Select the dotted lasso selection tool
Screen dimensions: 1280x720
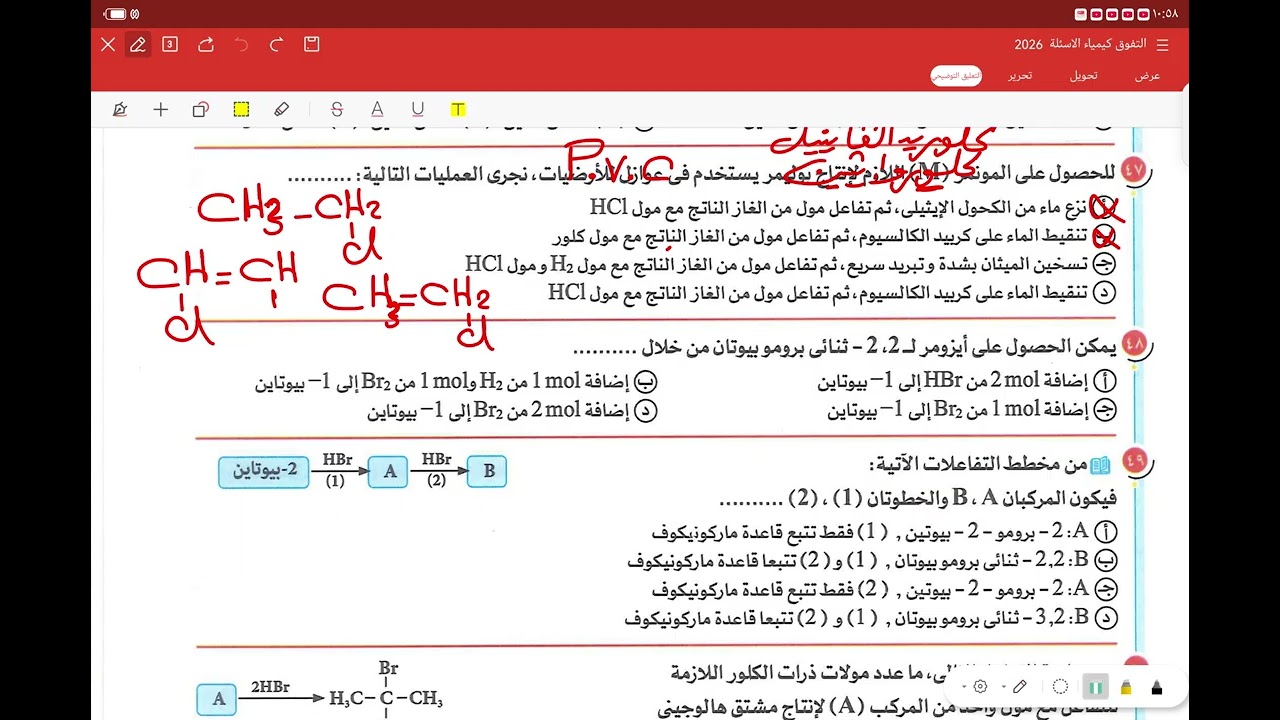(1061, 687)
